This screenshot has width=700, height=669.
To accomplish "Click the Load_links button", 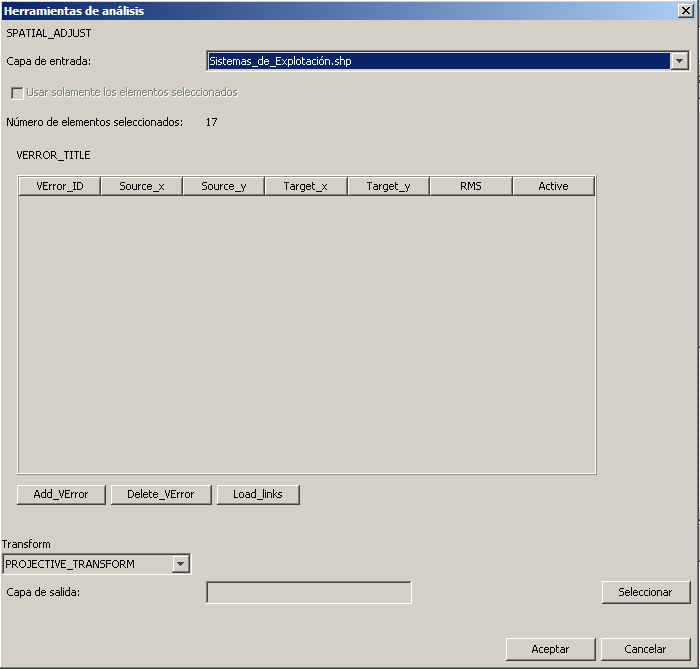I will coord(258,494).
